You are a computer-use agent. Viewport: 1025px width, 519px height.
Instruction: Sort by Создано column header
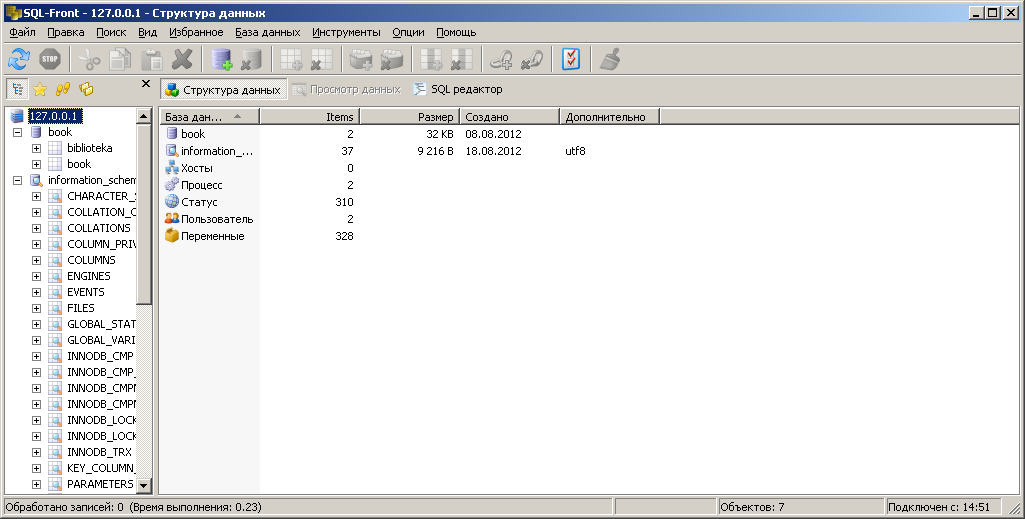point(510,117)
